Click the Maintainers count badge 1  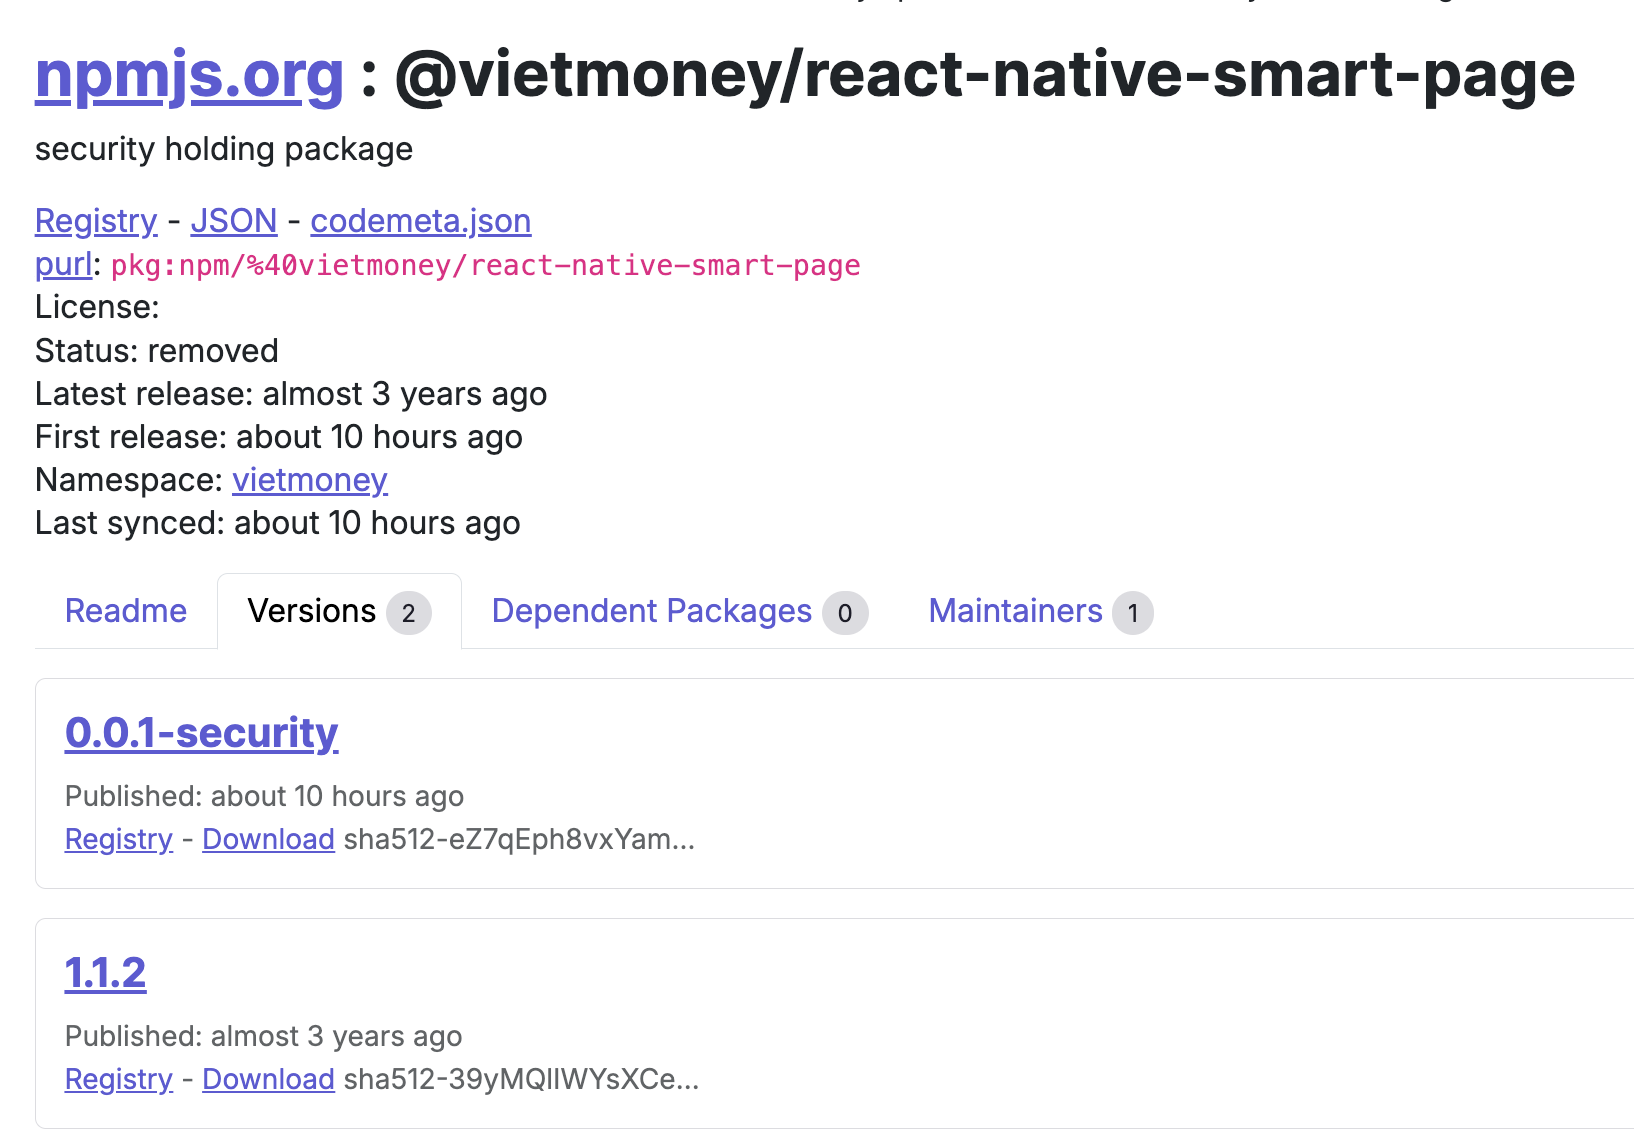coord(1133,613)
